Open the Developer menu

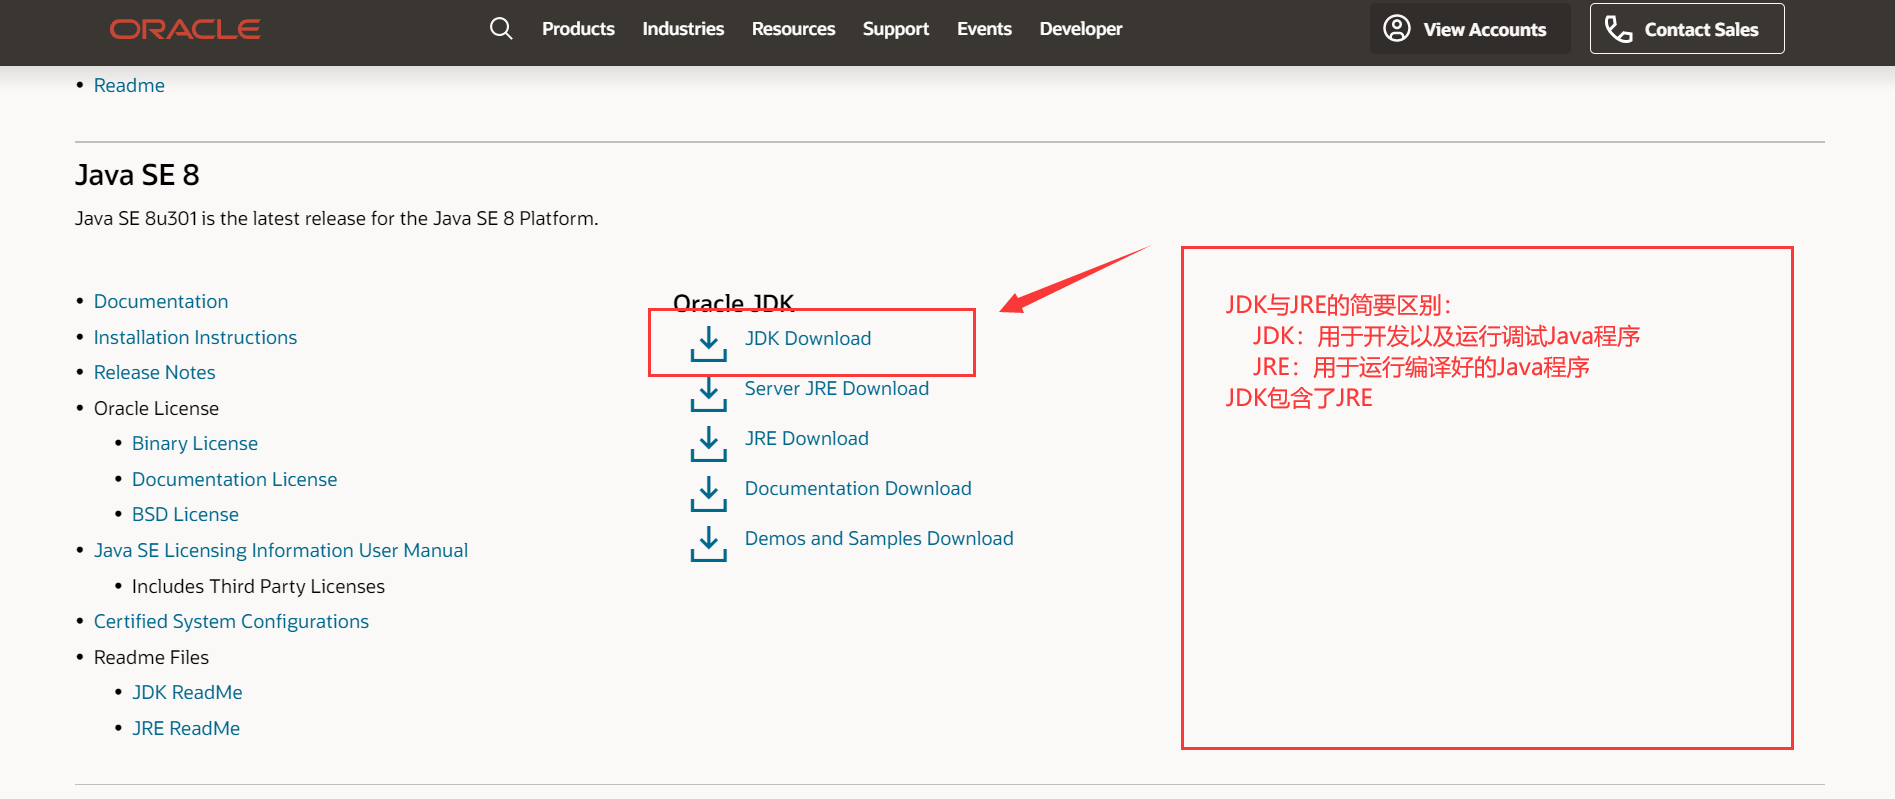(1081, 29)
